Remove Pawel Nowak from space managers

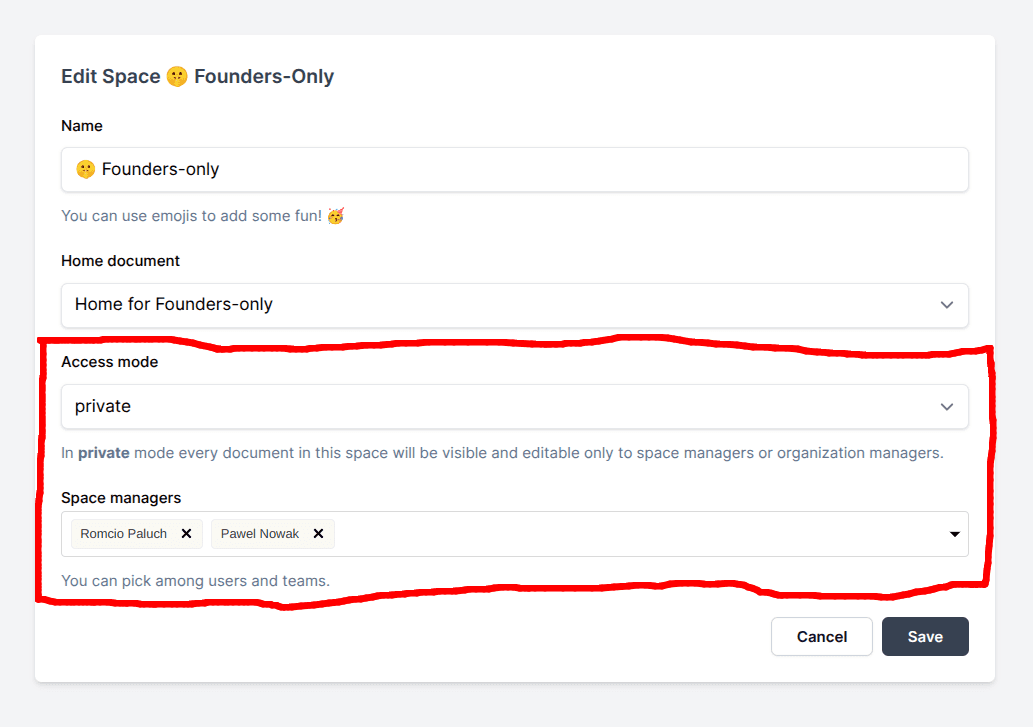pyautogui.click(x=318, y=534)
